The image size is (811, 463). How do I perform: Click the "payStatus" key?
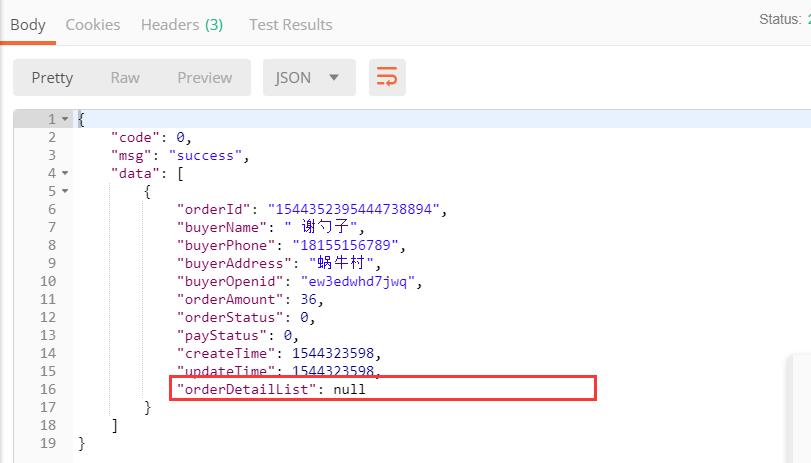click(x=222, y=336)
